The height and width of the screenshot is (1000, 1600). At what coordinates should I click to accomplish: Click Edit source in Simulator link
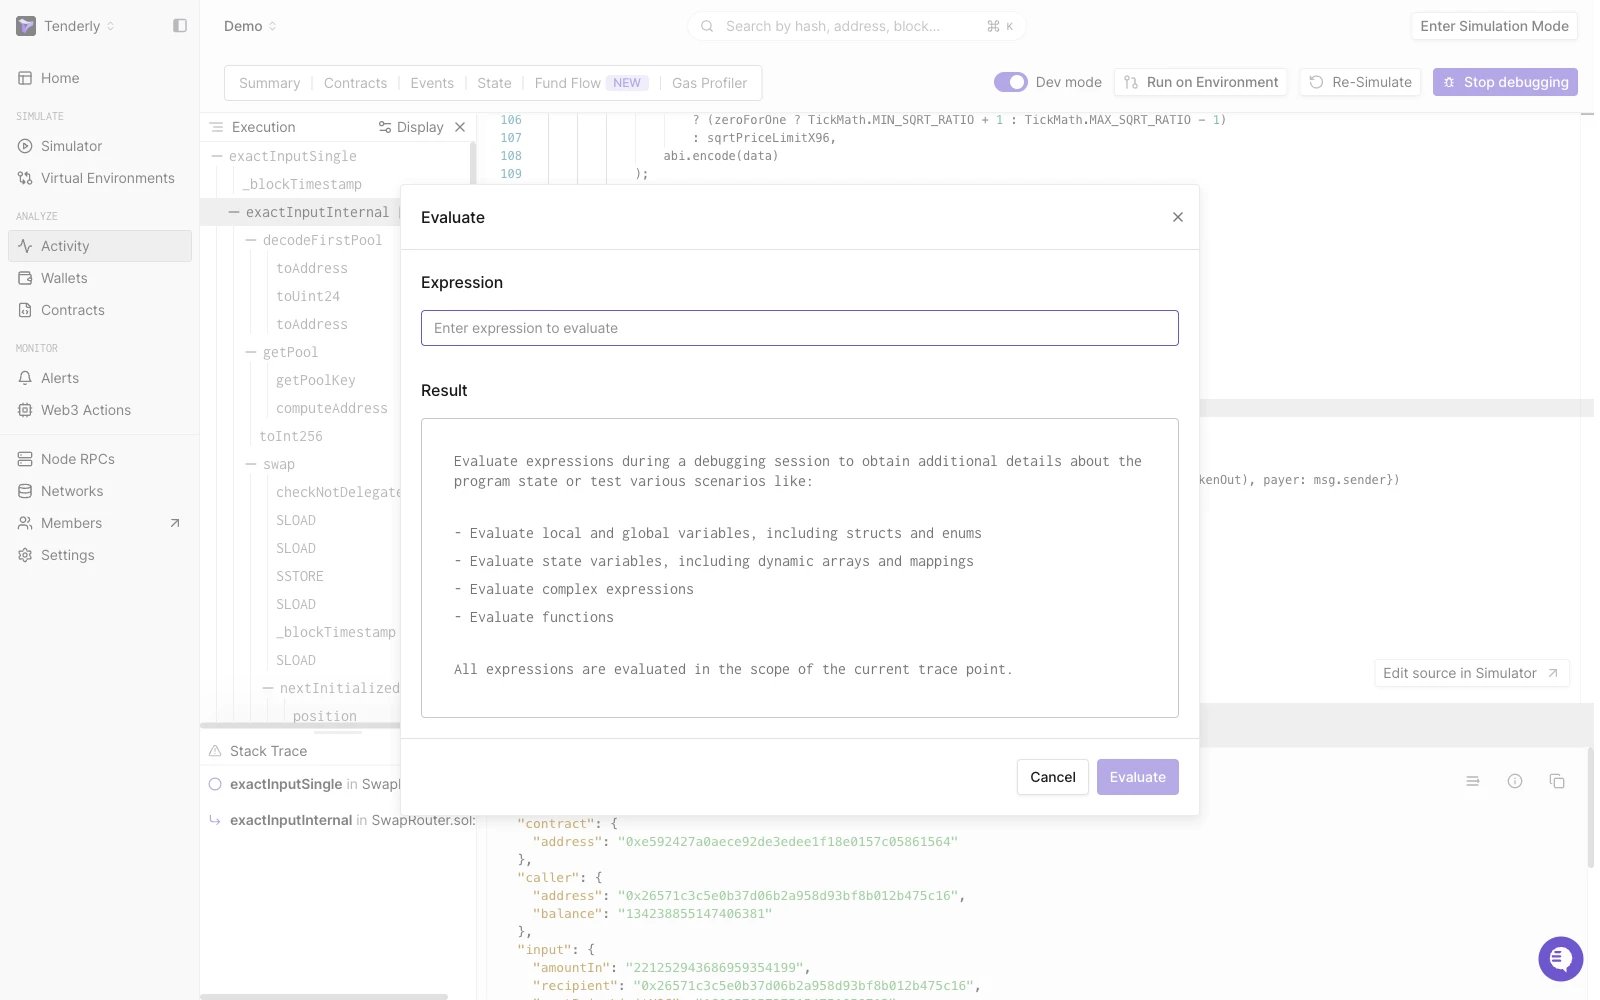coord(1472,673)
